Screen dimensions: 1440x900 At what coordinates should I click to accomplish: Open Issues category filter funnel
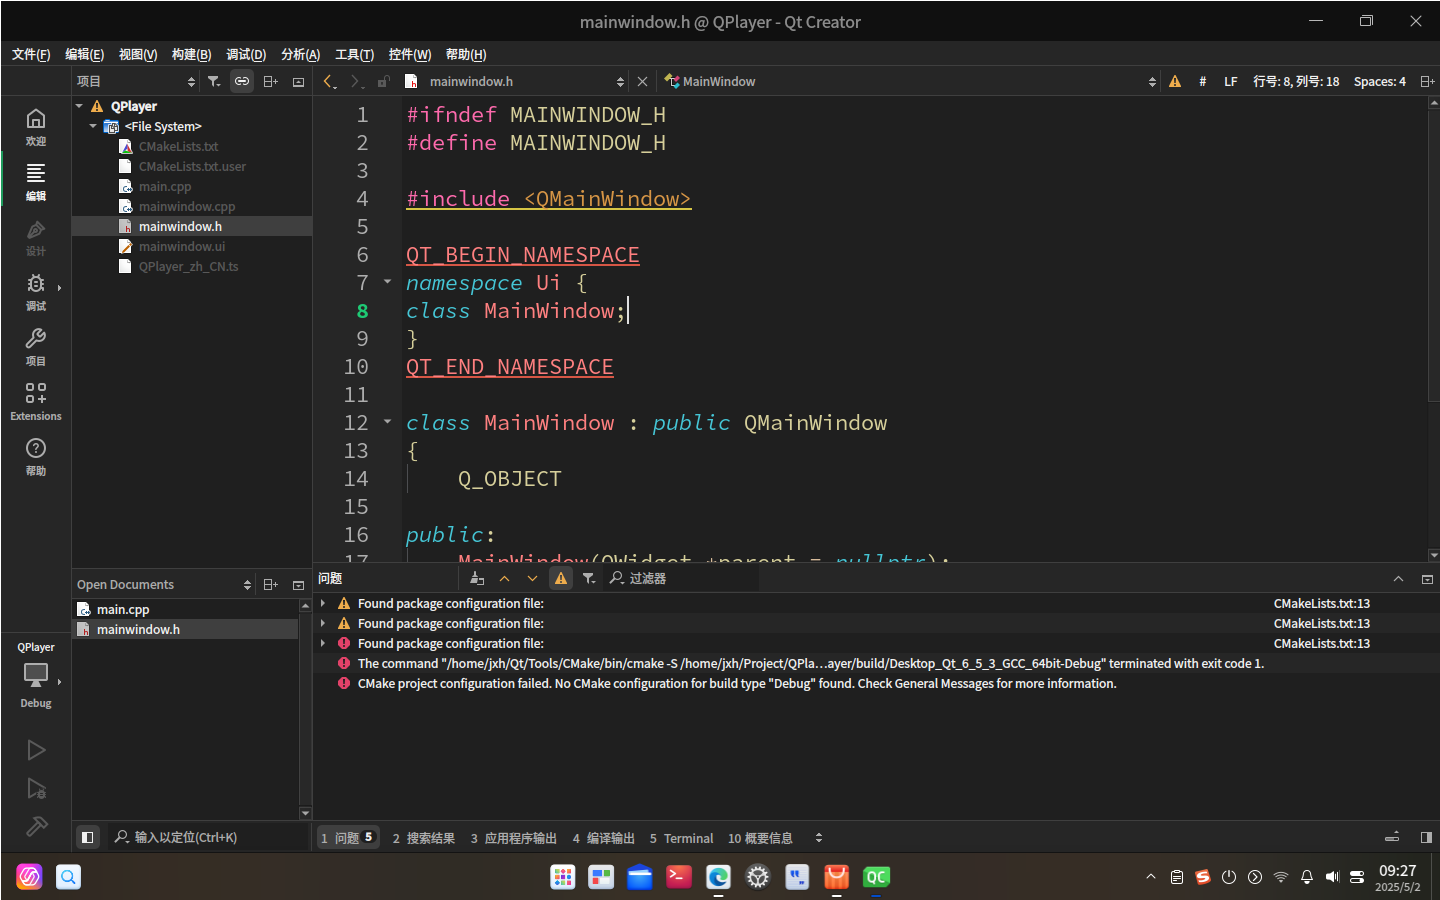point(589,578)
